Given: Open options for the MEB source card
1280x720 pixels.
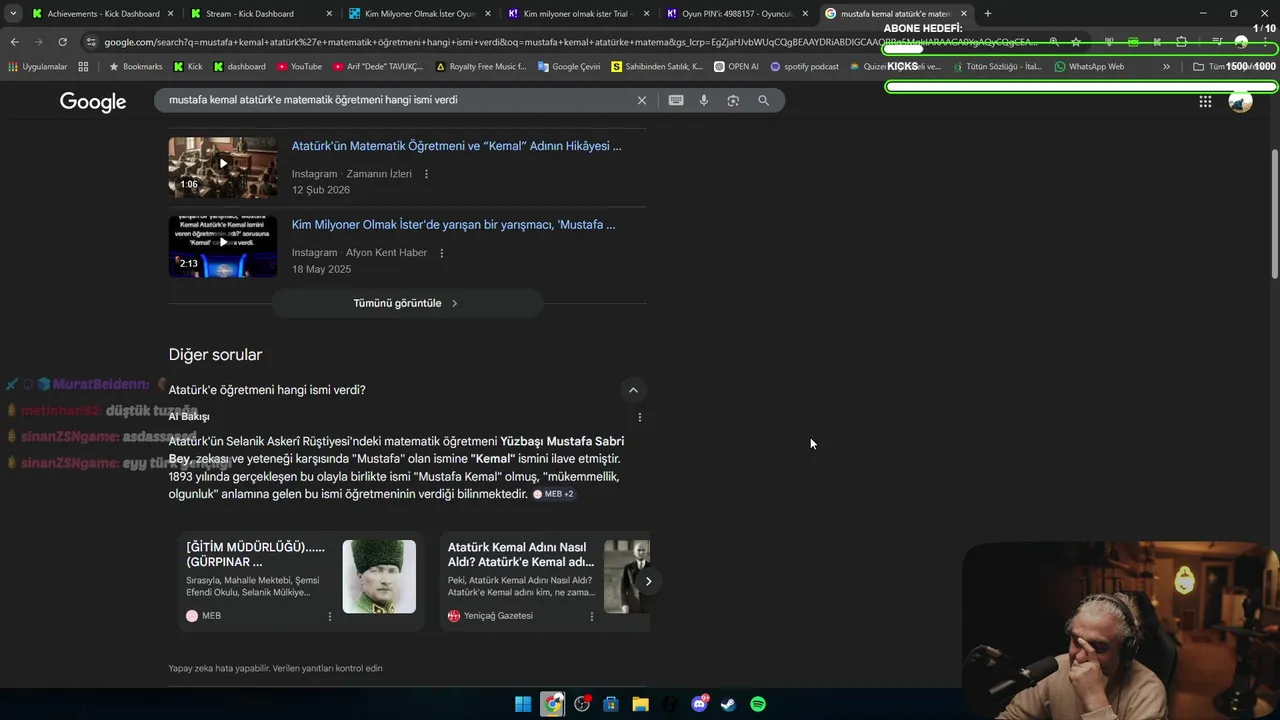Looking at the screenshot, I should [330, 616].
